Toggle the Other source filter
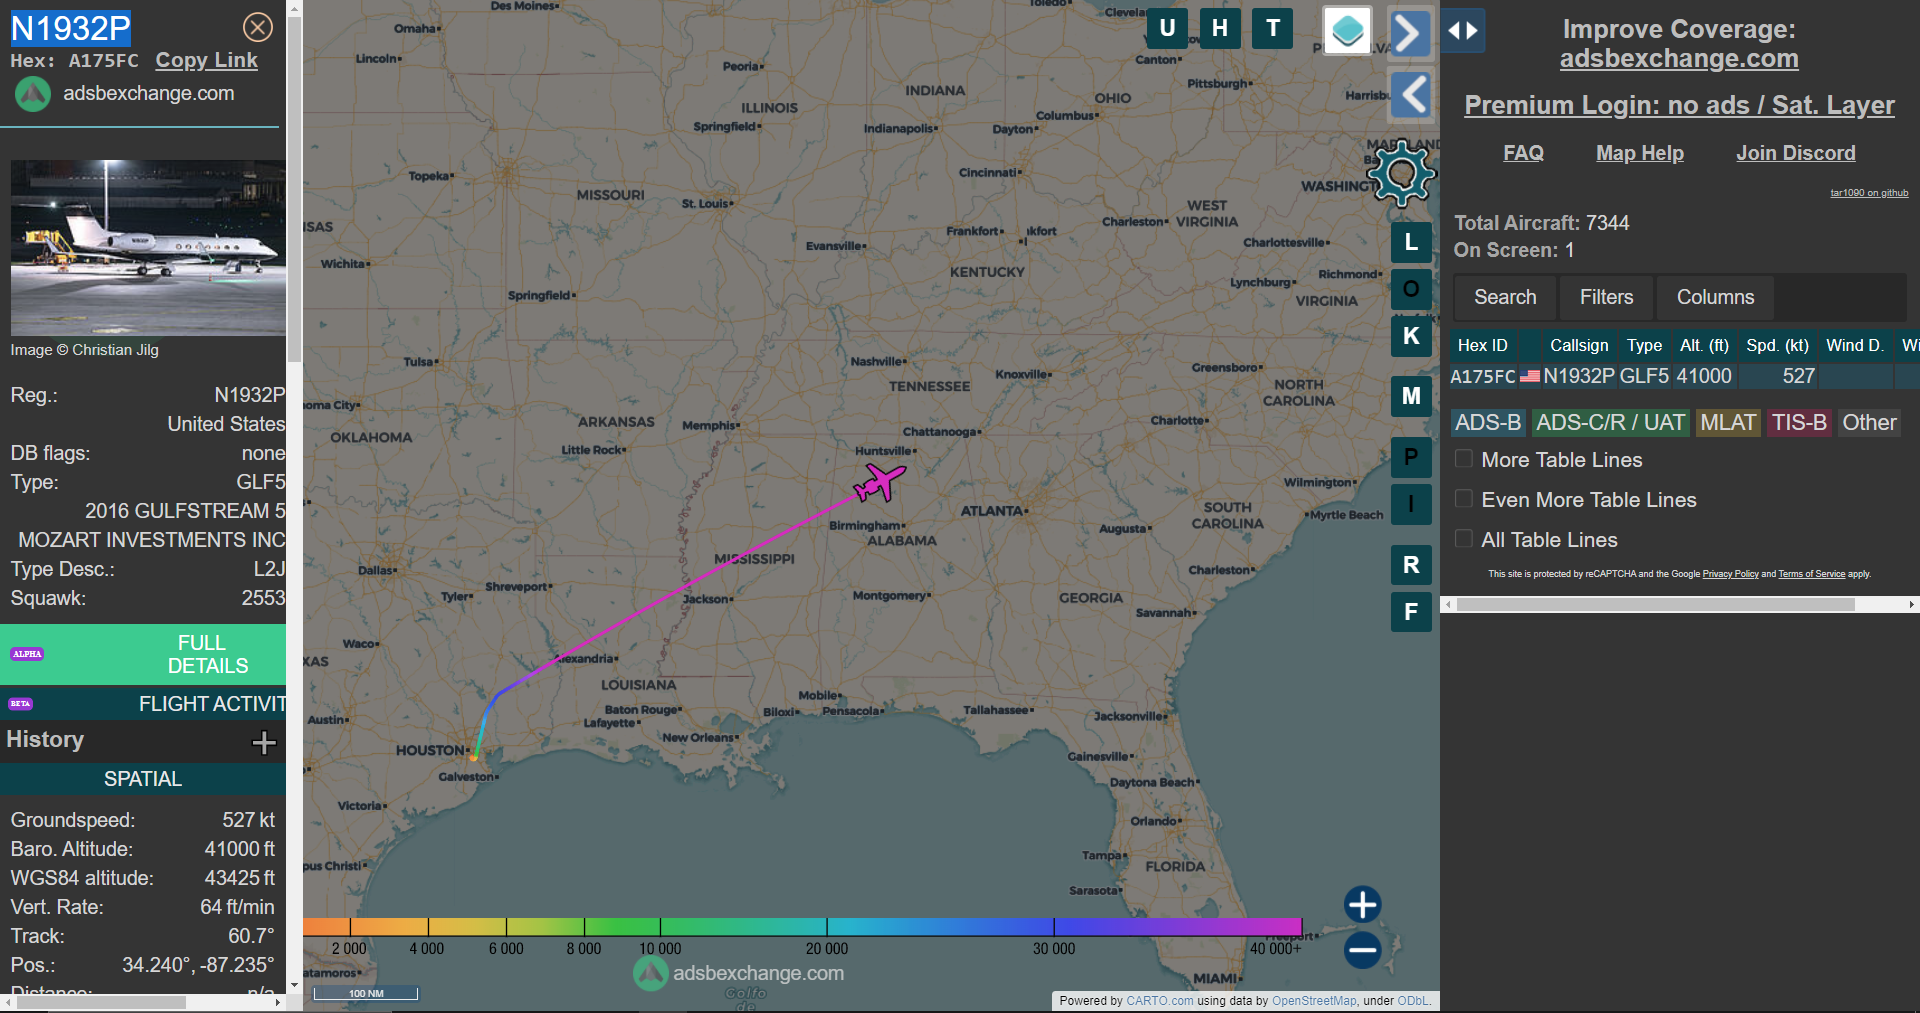This screenshot has height=1013, width=1920. pyautogui.click(x=1869, y=423)
